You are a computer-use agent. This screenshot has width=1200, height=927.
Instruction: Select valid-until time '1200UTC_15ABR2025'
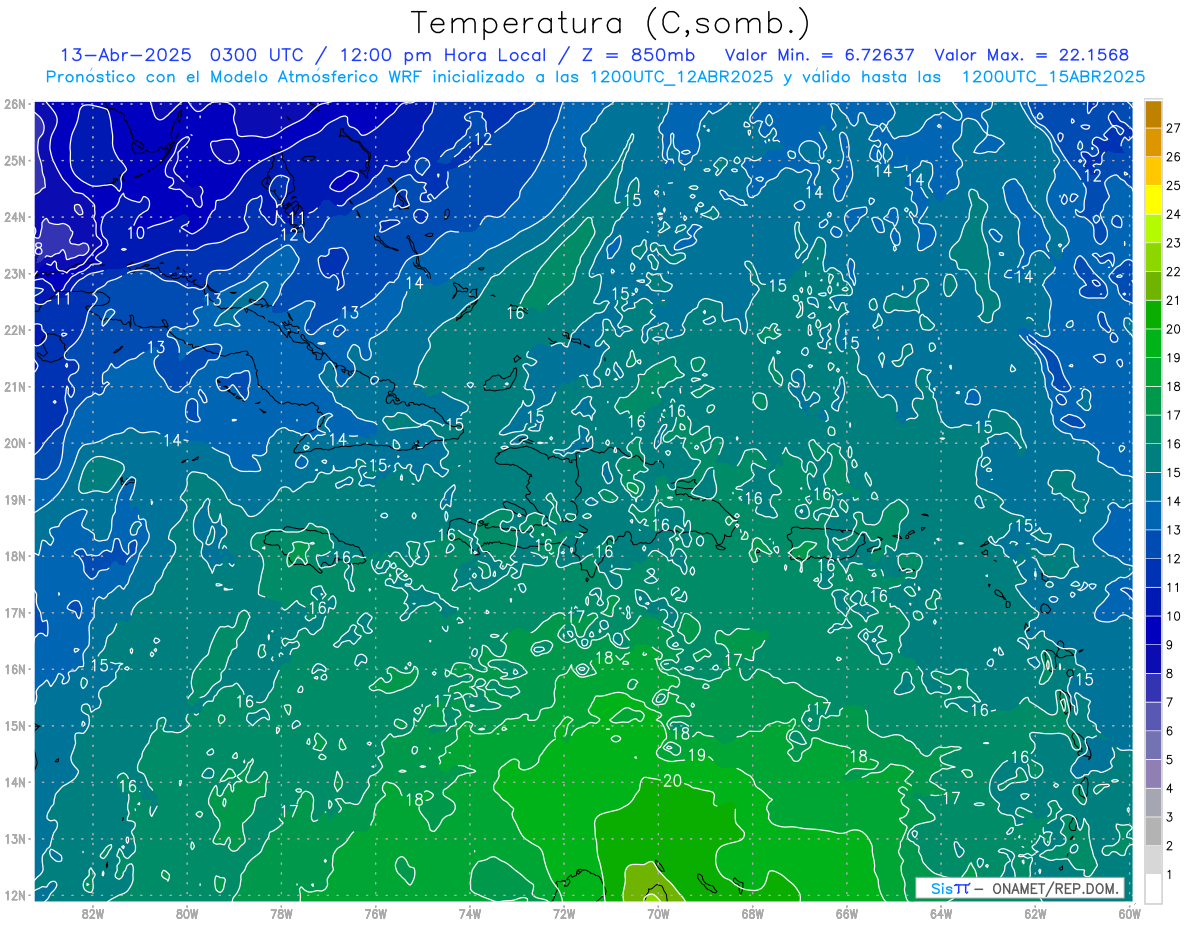1053,77
